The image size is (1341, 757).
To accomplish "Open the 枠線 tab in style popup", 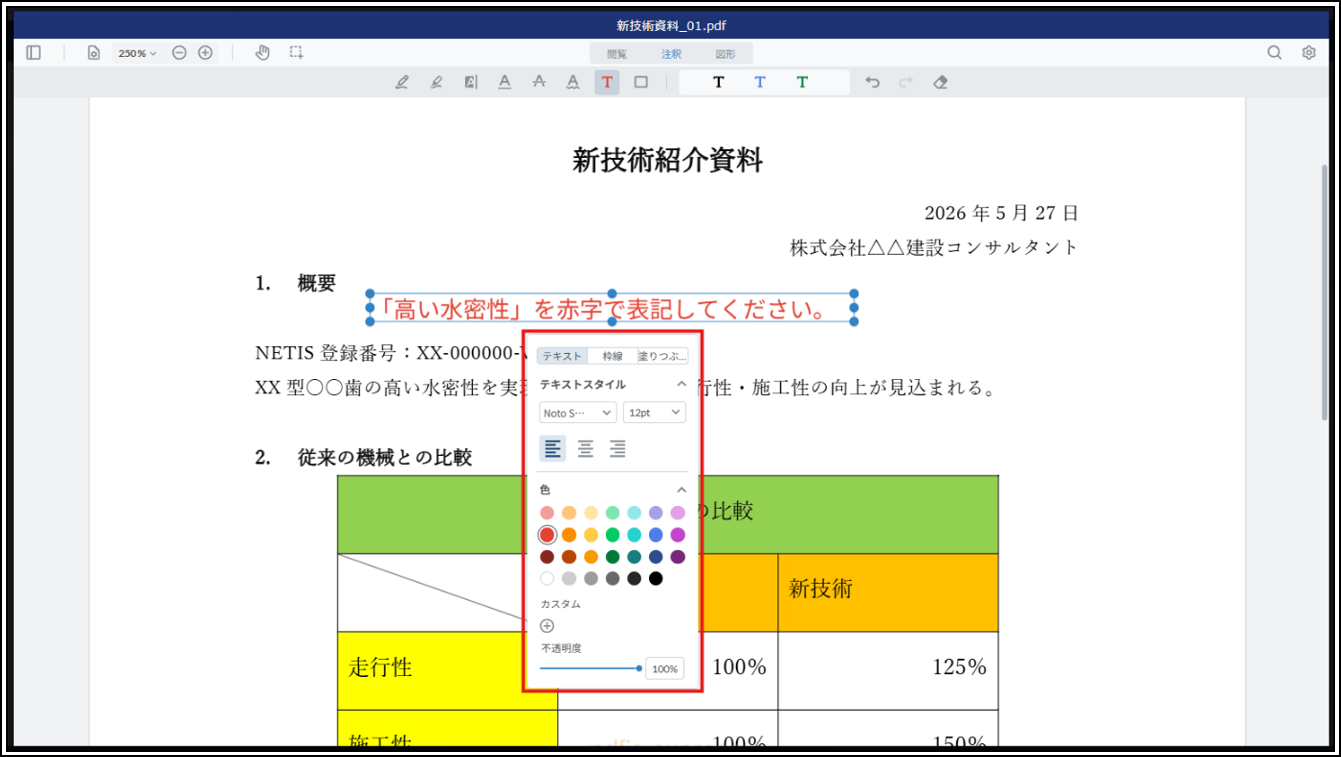I will (612, 356).
